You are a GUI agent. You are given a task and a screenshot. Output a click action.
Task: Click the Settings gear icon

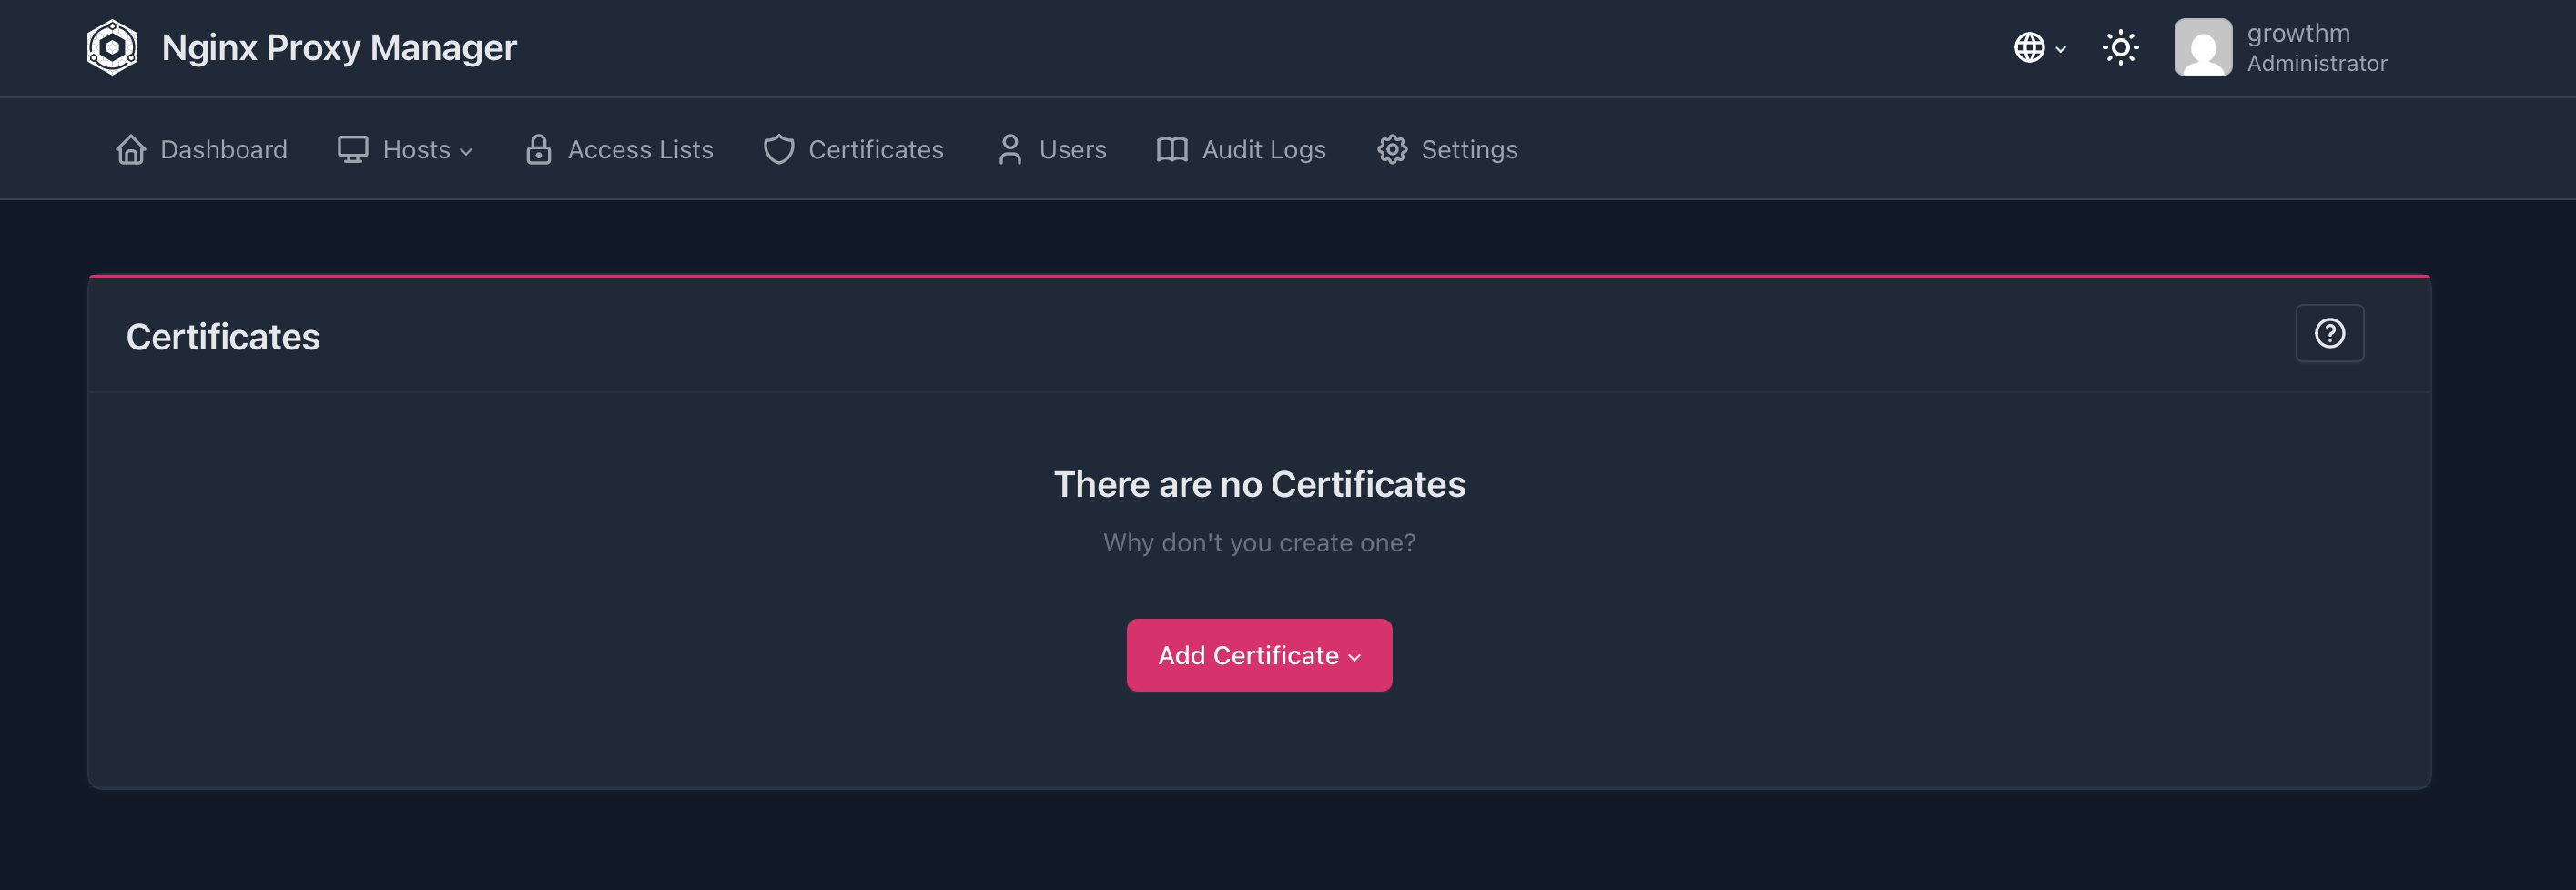coord(1392,149)
